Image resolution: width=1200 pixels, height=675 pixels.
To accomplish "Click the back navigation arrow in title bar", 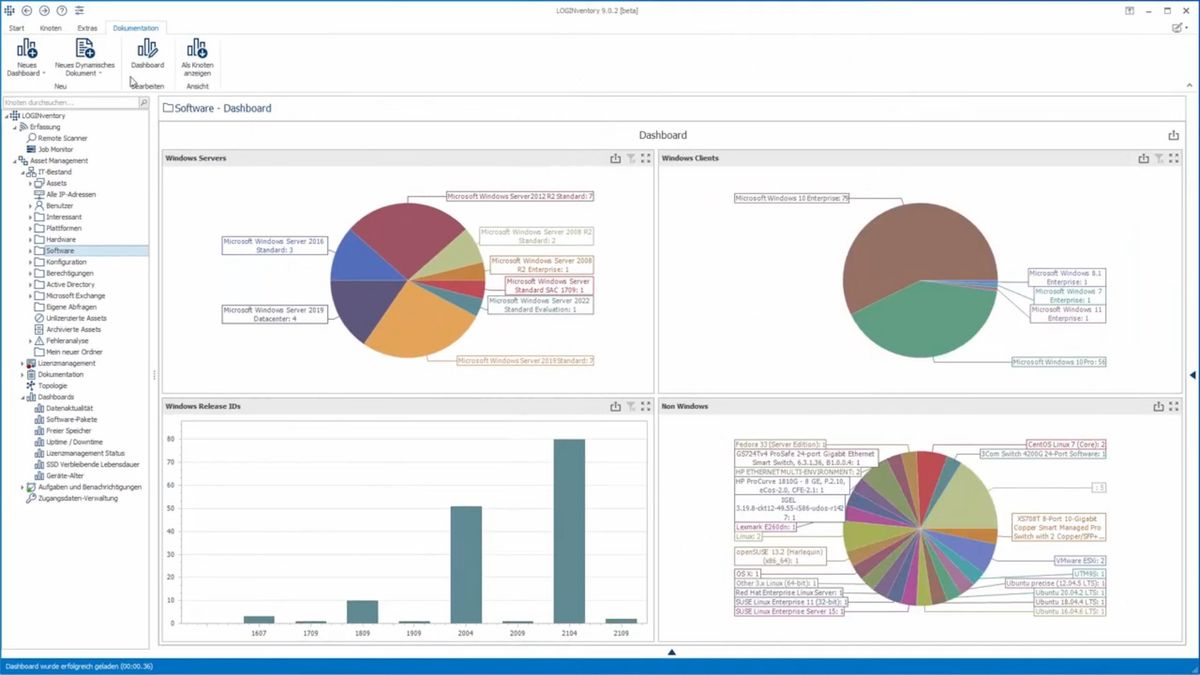I will pyautogui.click(x=26, y=10).
